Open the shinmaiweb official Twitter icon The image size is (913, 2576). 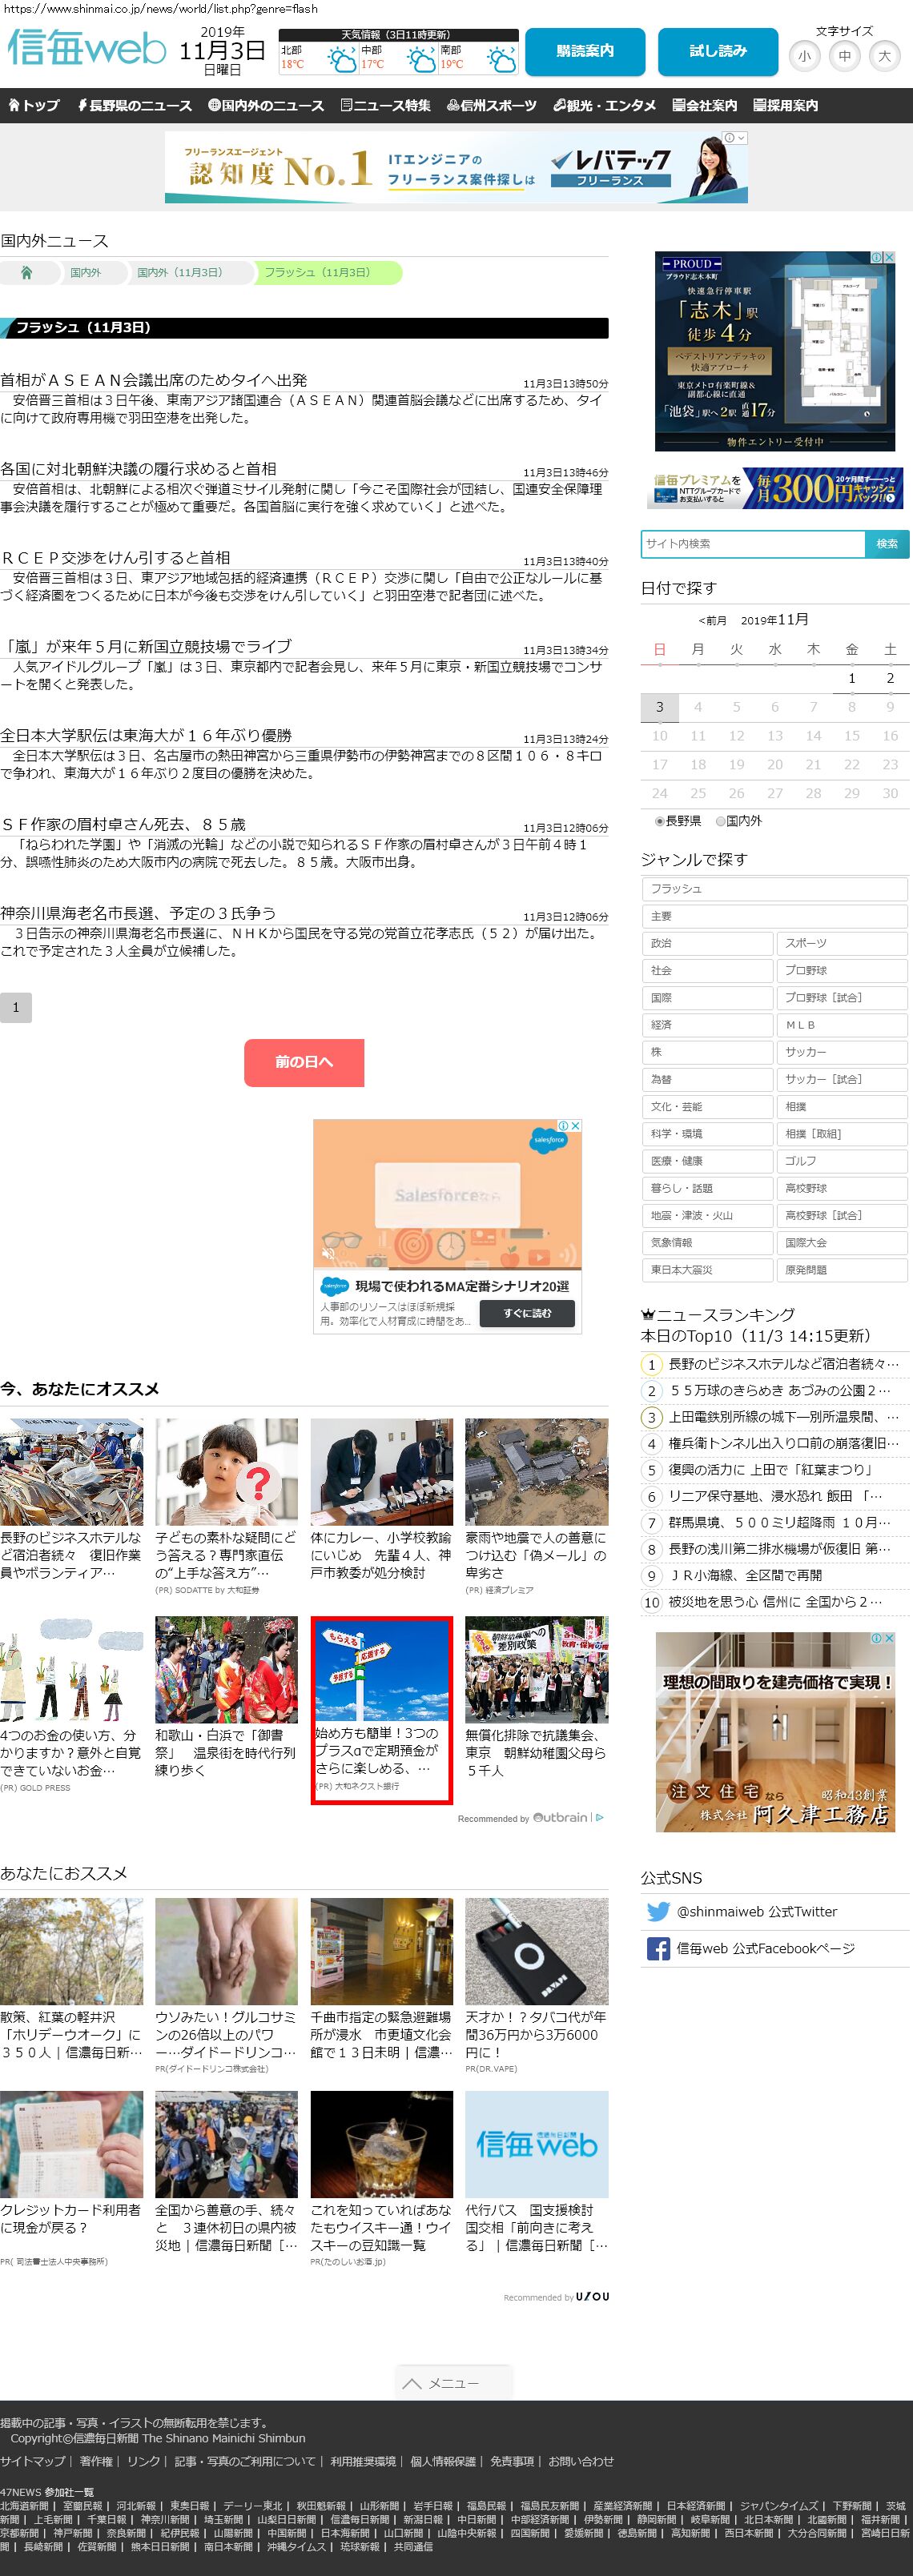pos(657,1911)
